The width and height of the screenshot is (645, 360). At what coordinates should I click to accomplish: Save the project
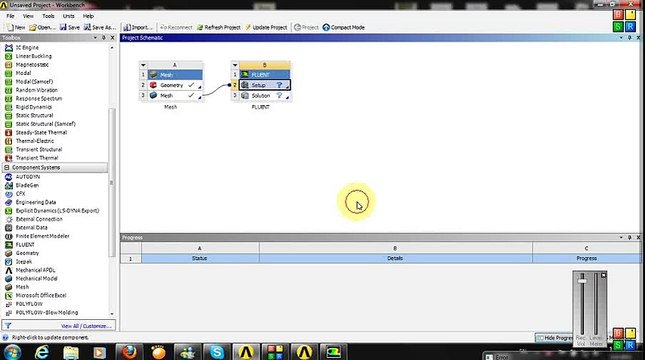70,28
